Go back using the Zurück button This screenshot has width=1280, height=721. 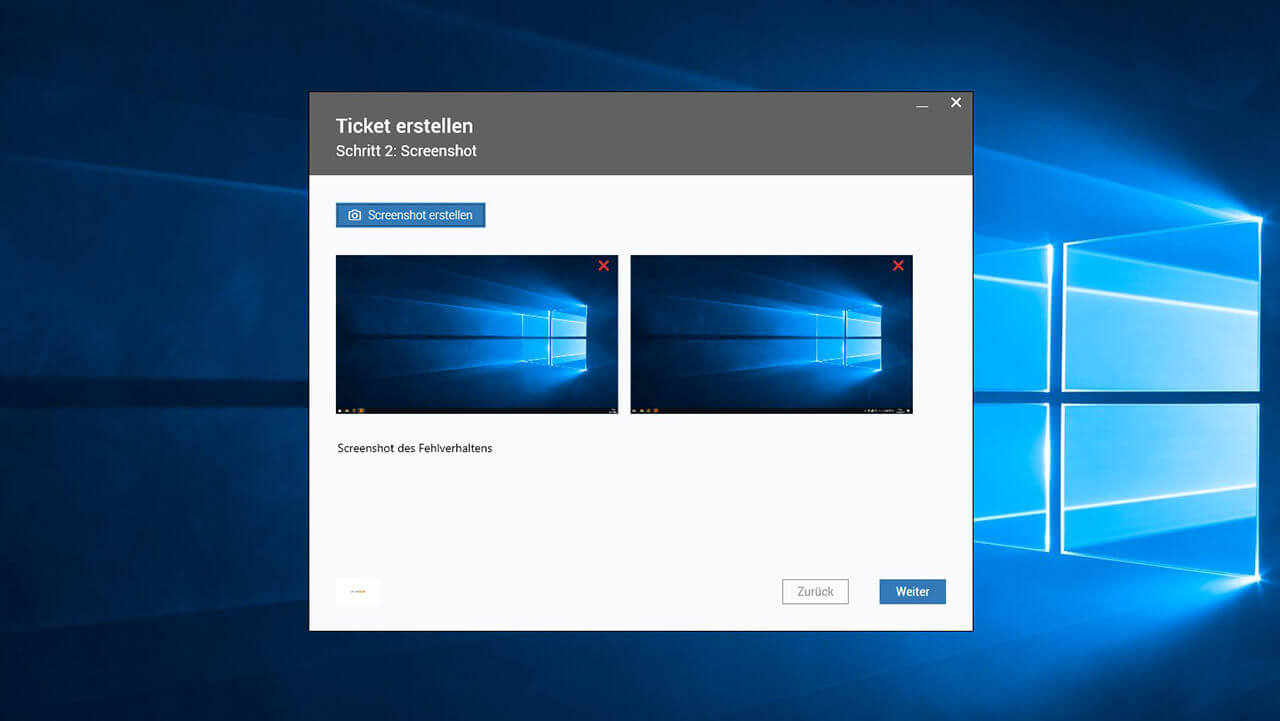815,592
